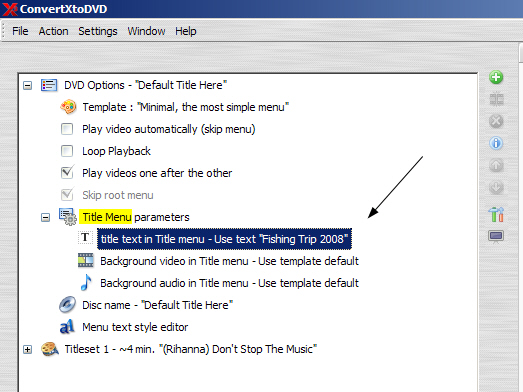Open the Settings menu

98,31
